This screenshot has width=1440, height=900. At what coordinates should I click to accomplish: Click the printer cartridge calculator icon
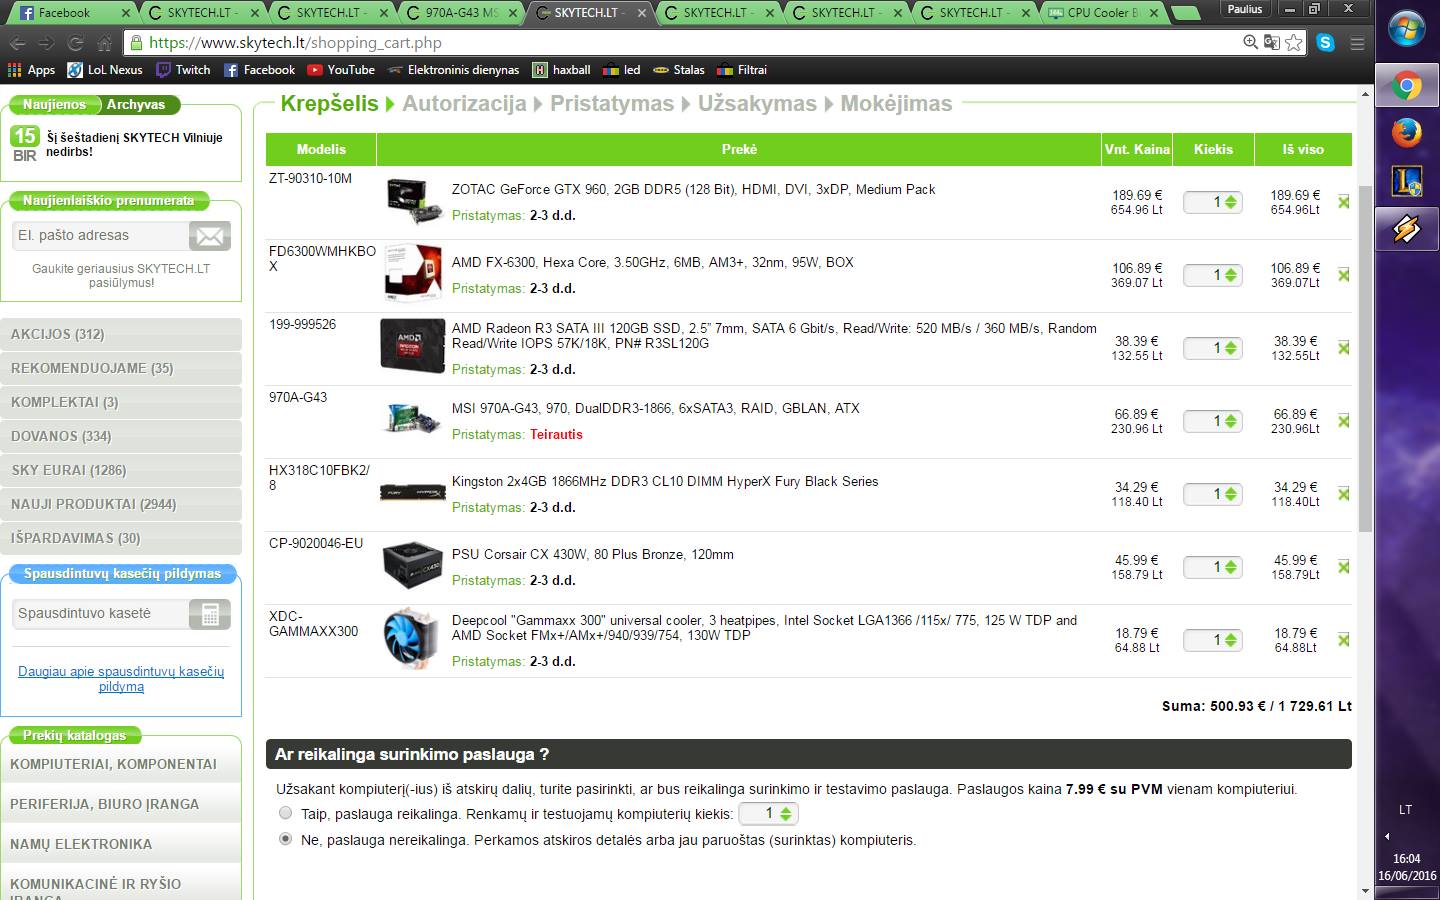(210, 614)
